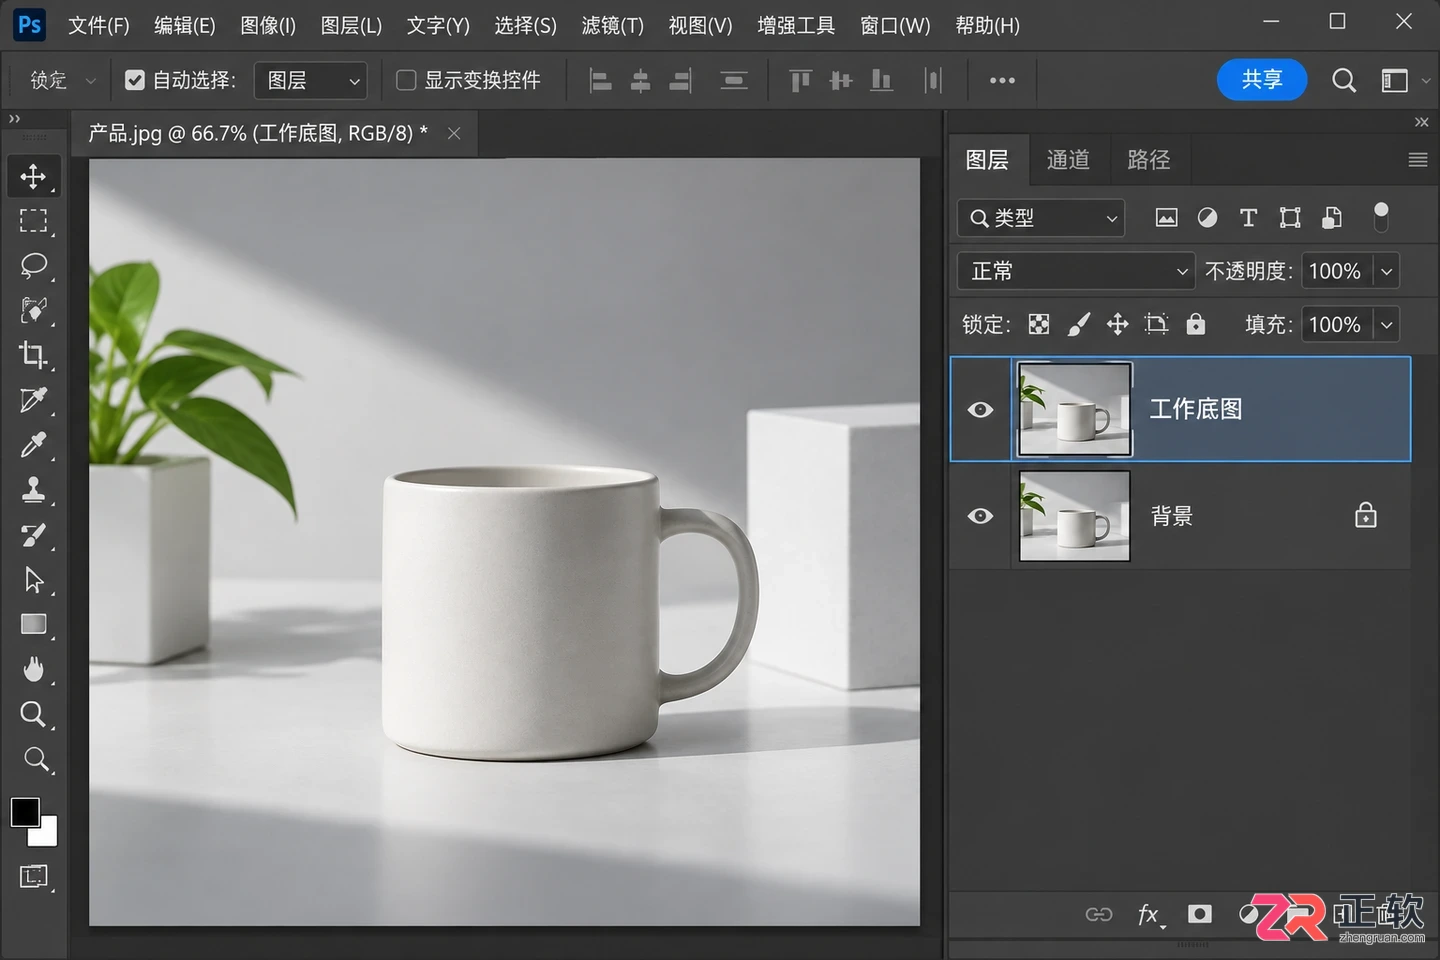The height and width of the screenshot is (960, 1440).
Task: Filter layers by type T icon
Action: (1248, 217)
